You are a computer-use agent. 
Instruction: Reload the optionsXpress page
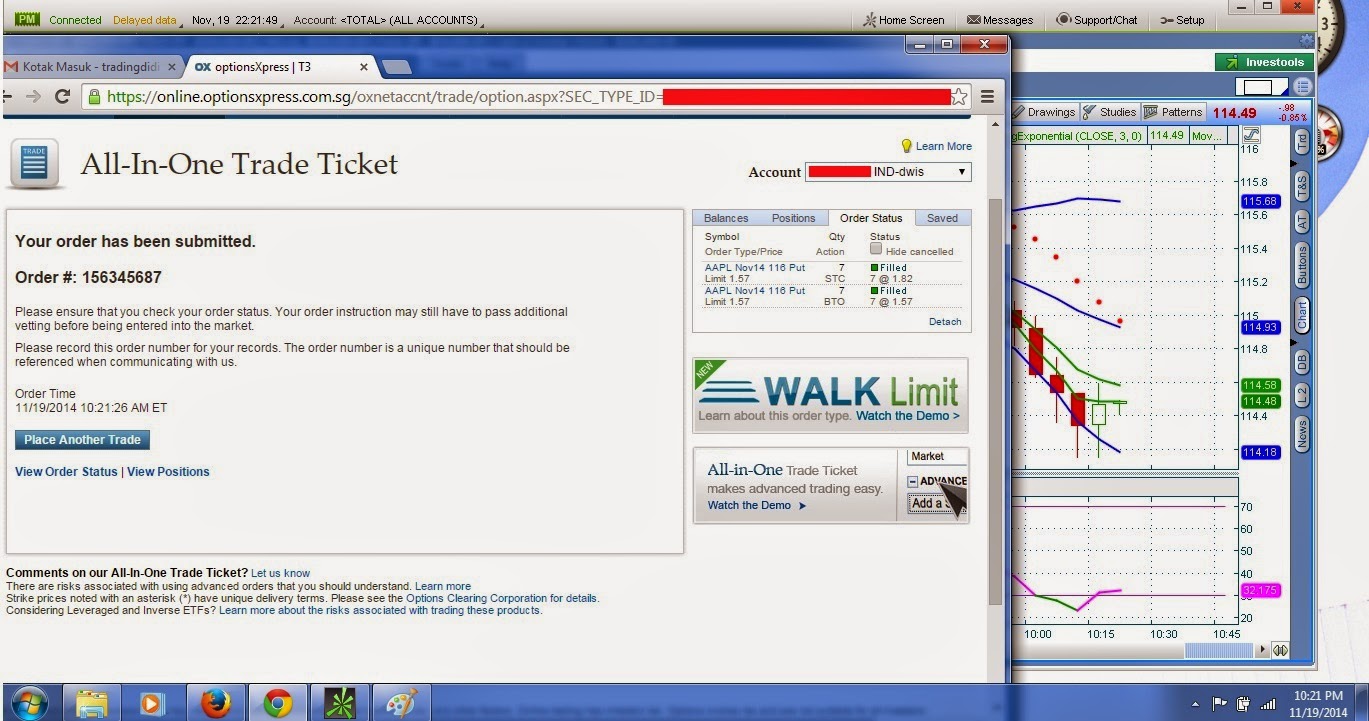click(62, 97)
